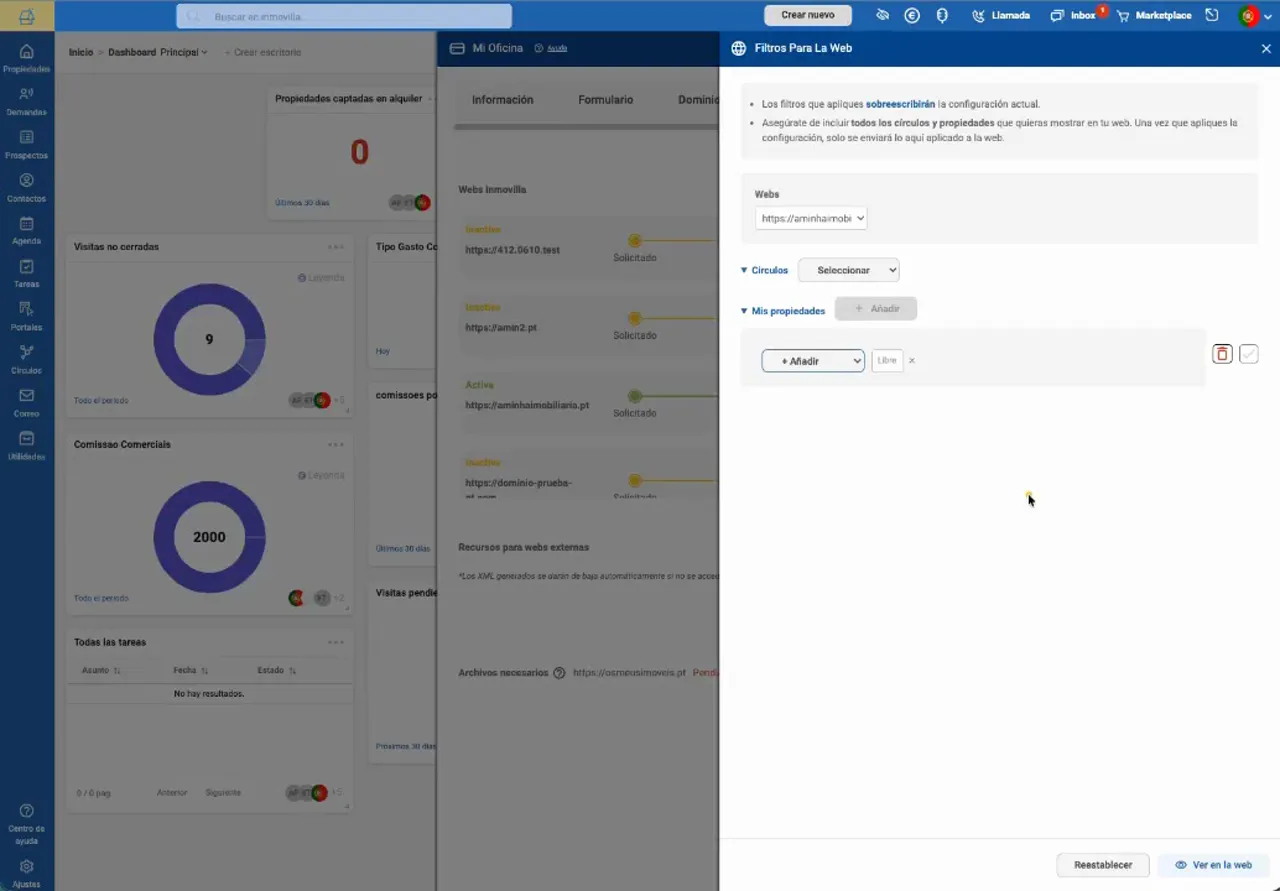The height and width of the screenshot is (891, 1280).
Task: Go to Contactos in the sidebar
Action: (26, 187)
